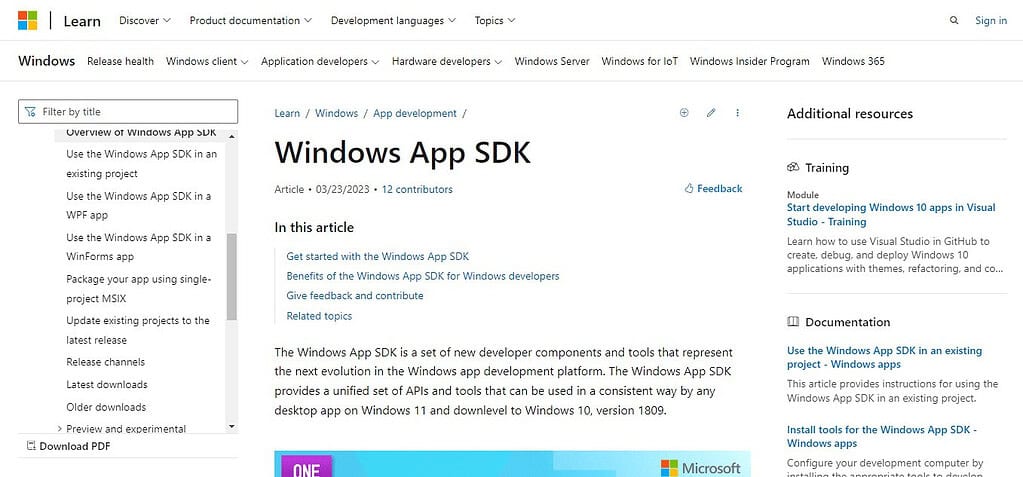
Task: Open the Topics dropdown
Action: pos(495,20)
